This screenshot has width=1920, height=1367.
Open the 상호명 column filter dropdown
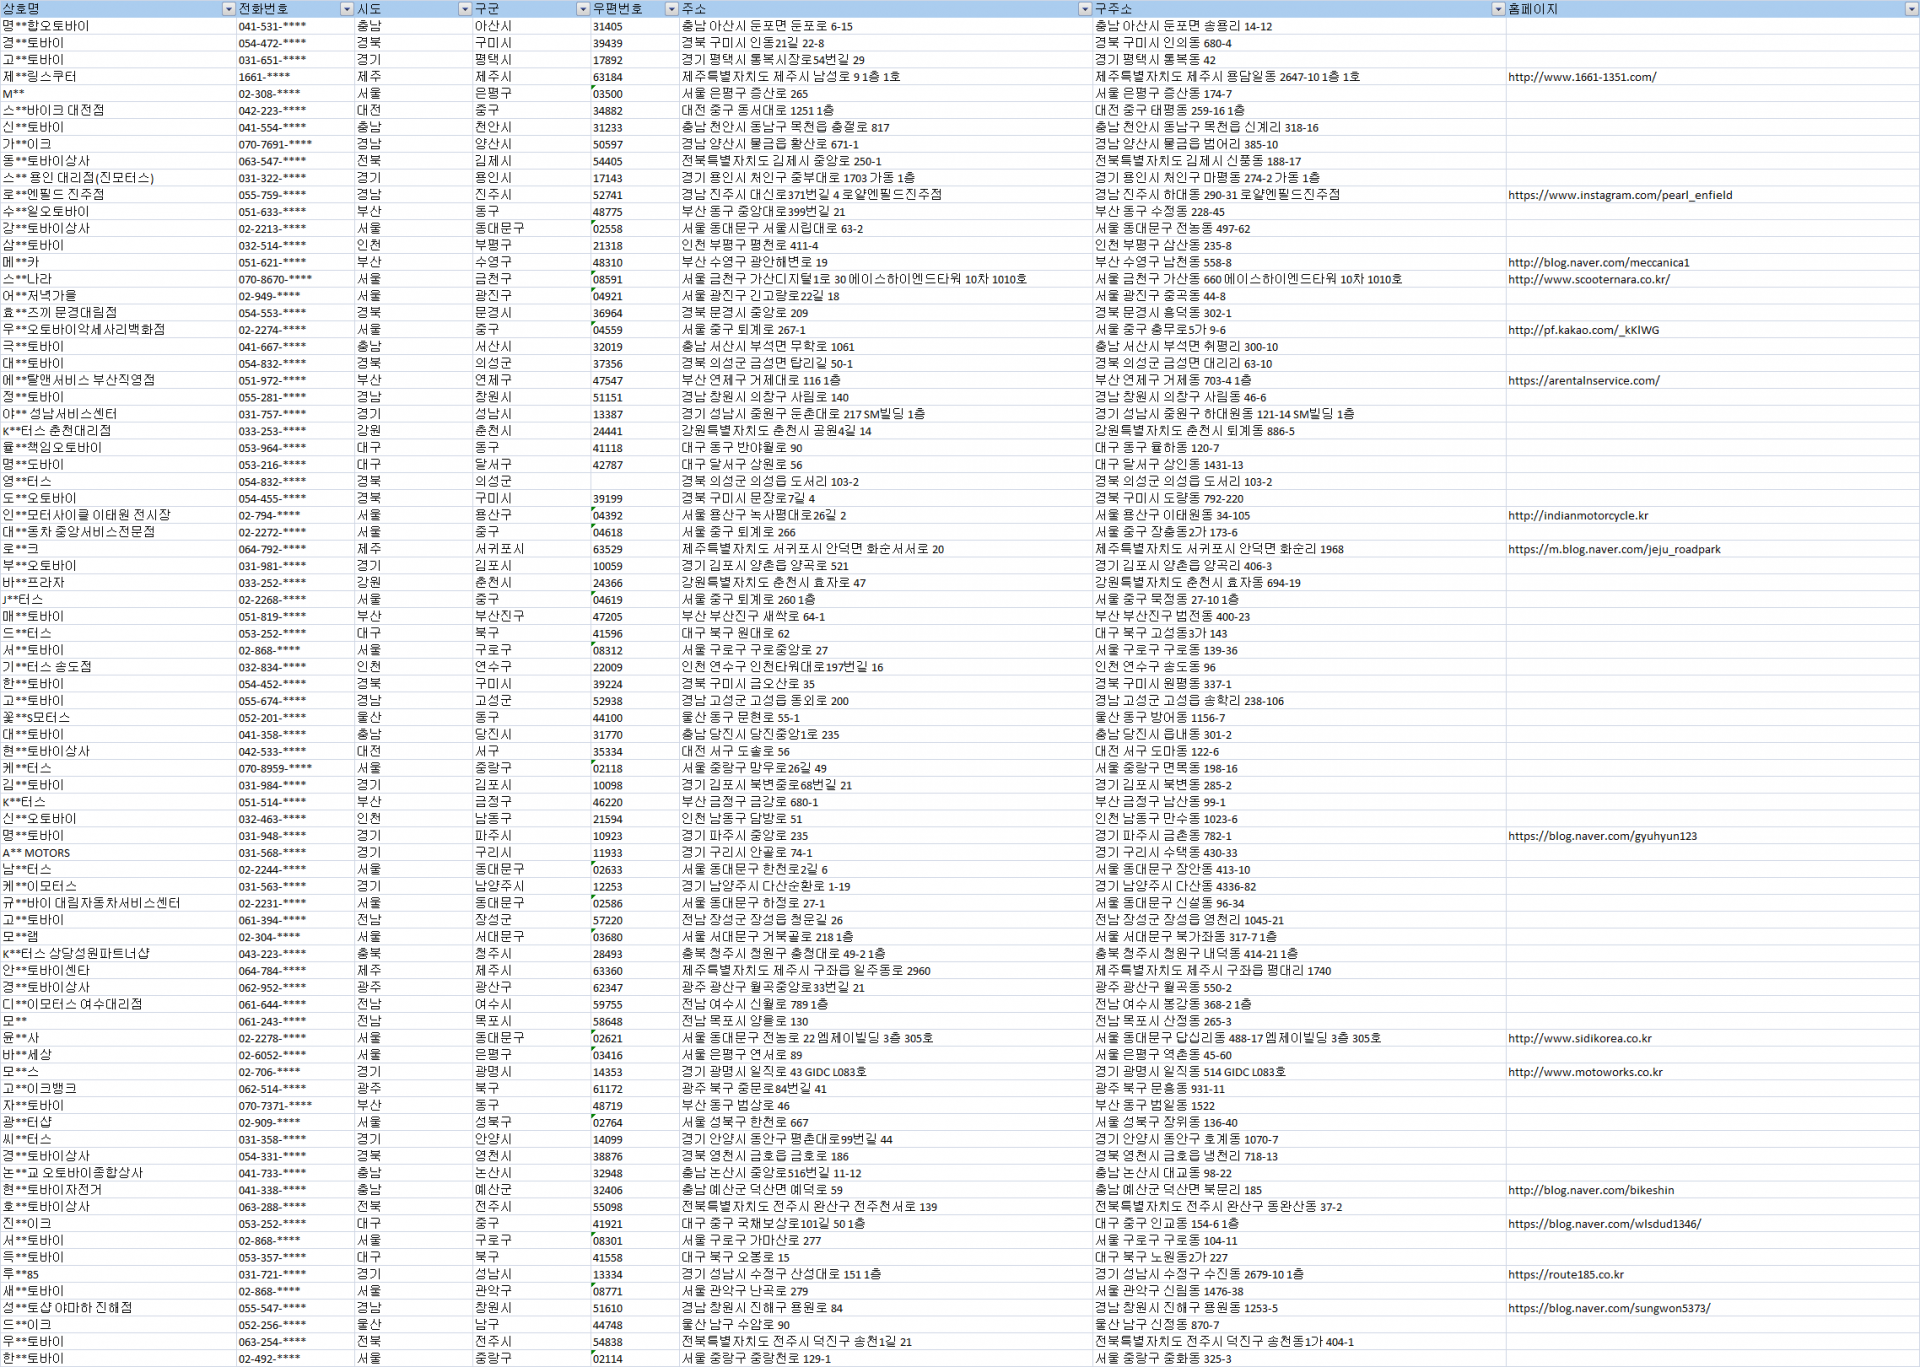tap(228, 9)
